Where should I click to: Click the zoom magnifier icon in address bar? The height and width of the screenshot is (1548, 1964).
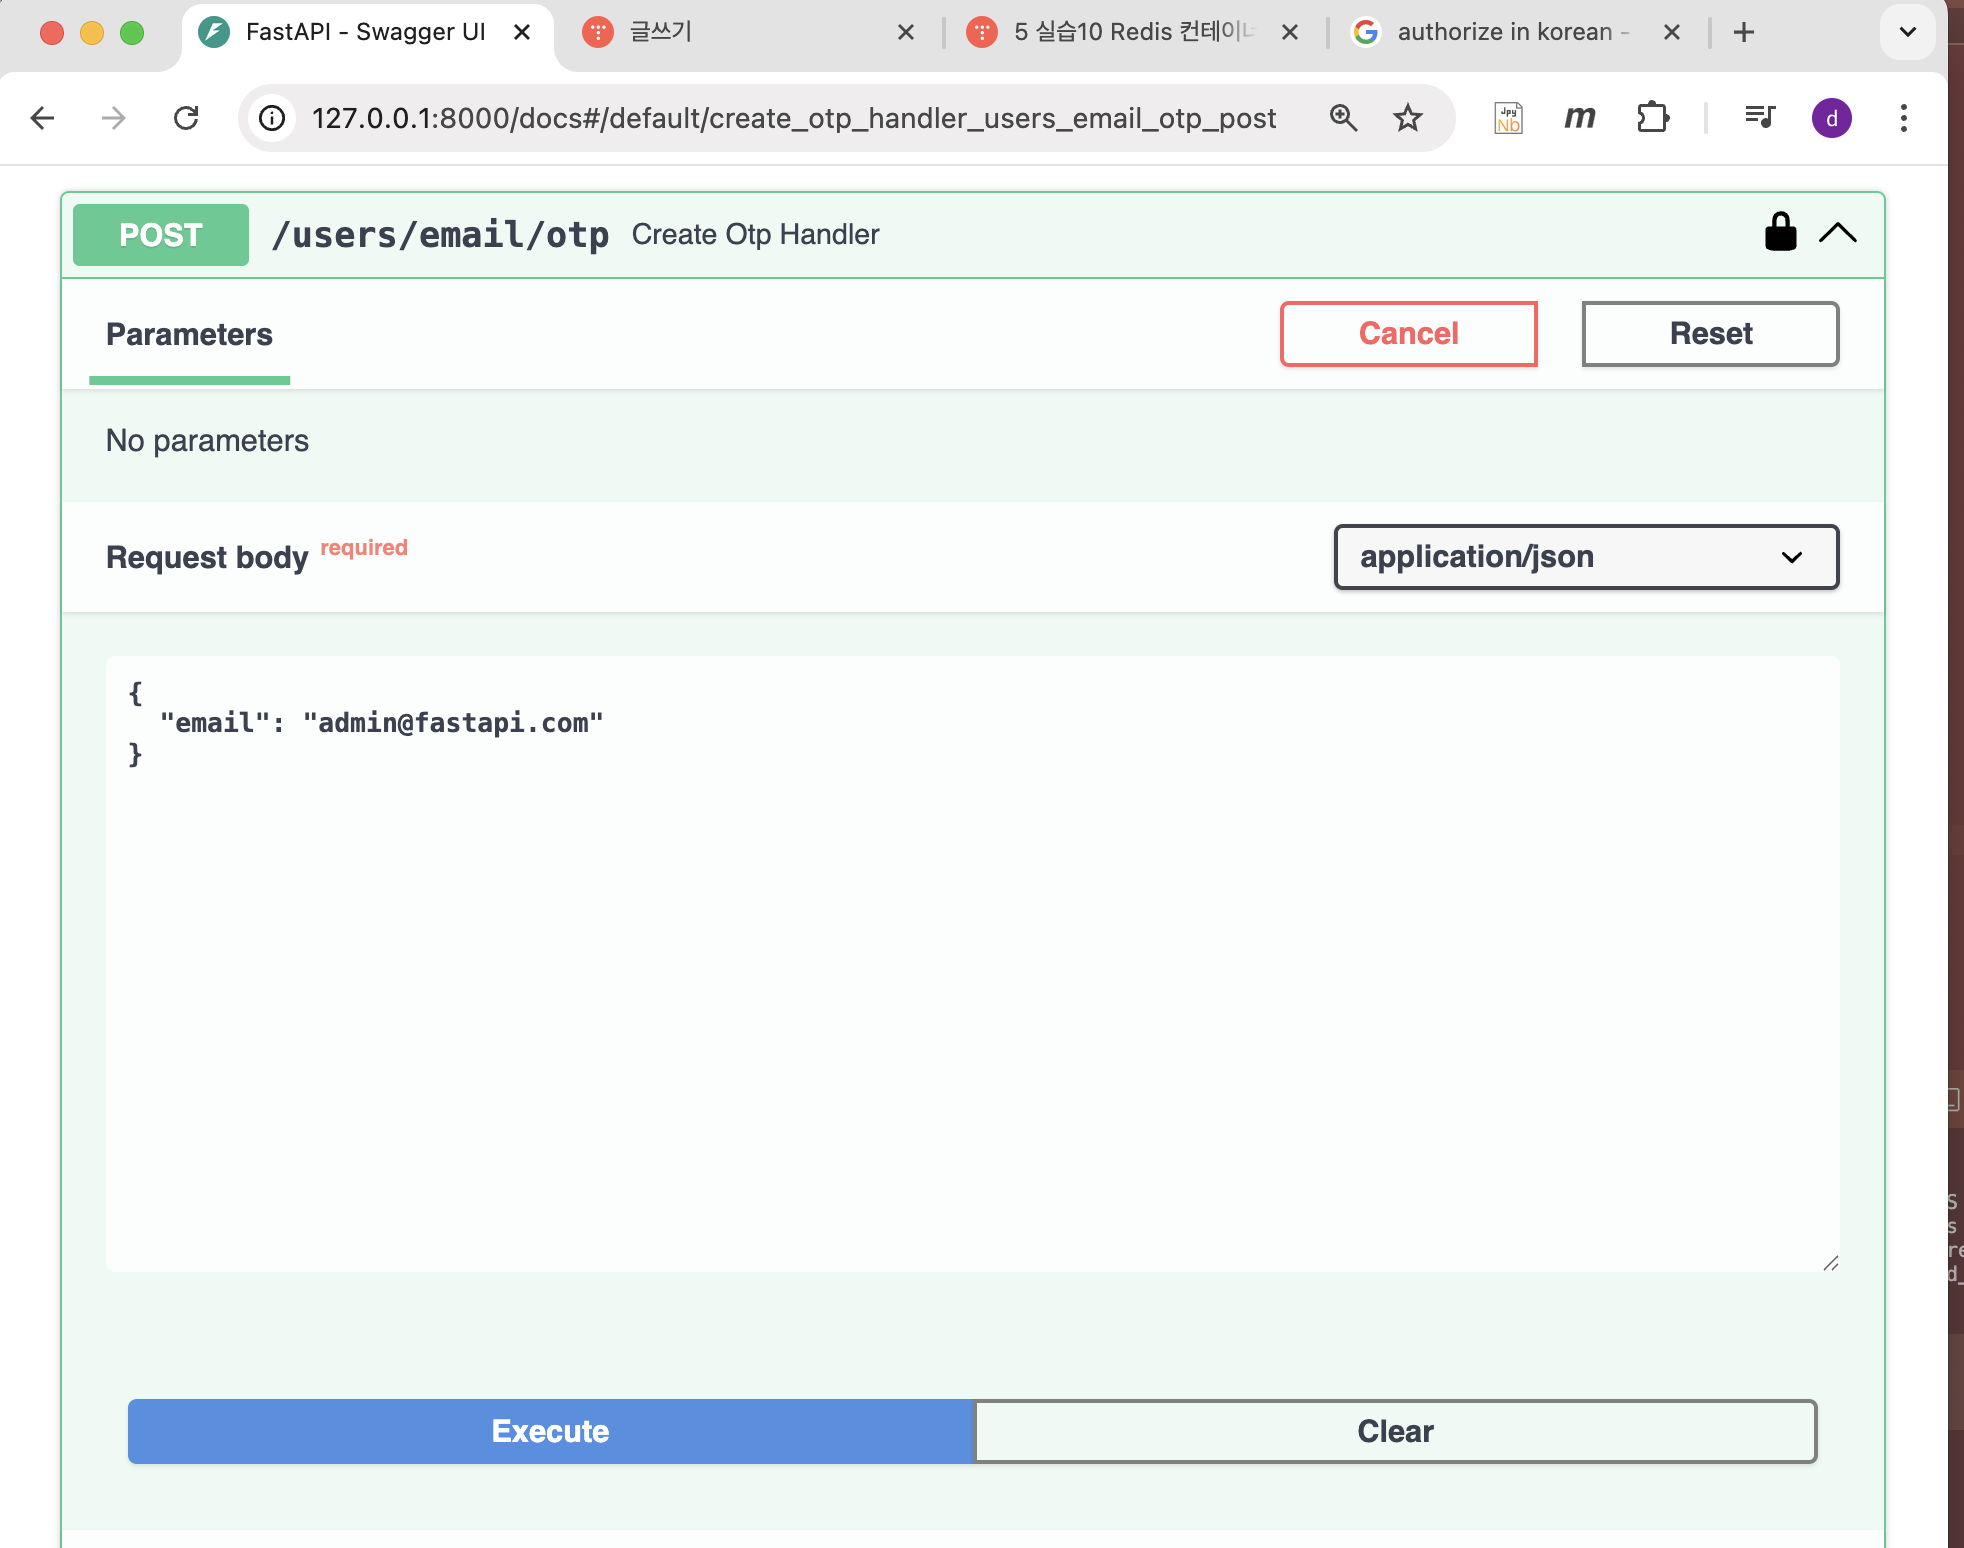(x=1343, y=118)
